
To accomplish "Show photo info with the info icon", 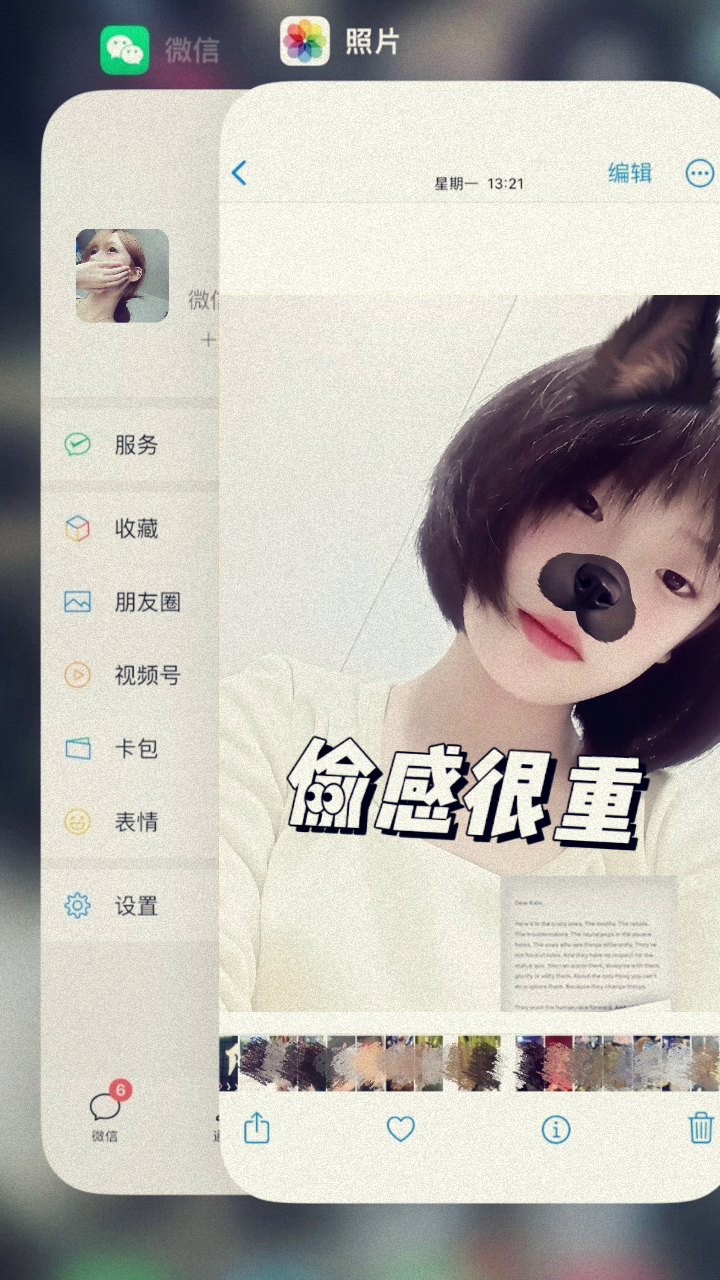I will (x=555, y=1130).
